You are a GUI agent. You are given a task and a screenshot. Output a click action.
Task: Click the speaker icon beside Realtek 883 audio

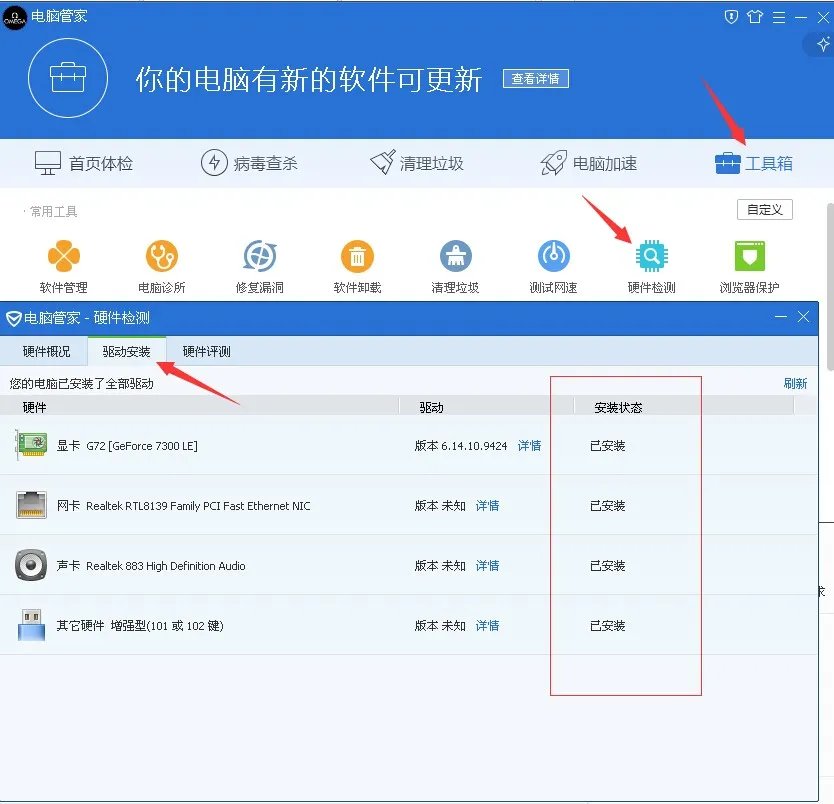click(x=30, y=563)
